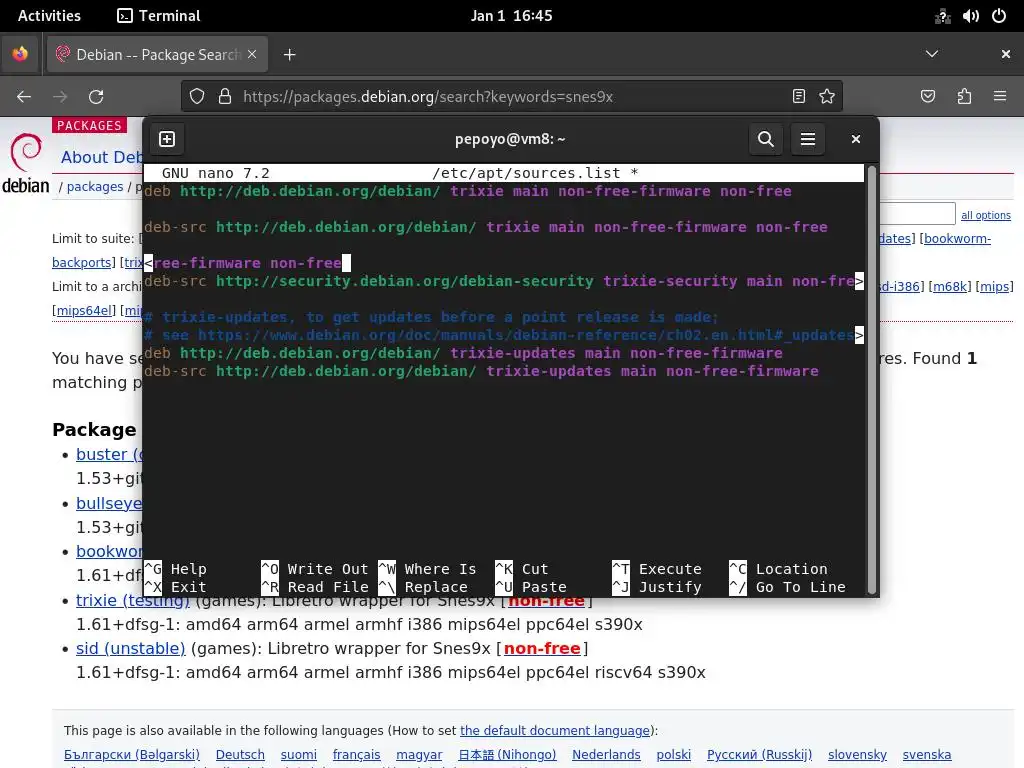
Task: Click the non-free link on sid row
Action: tap(542, 648)
